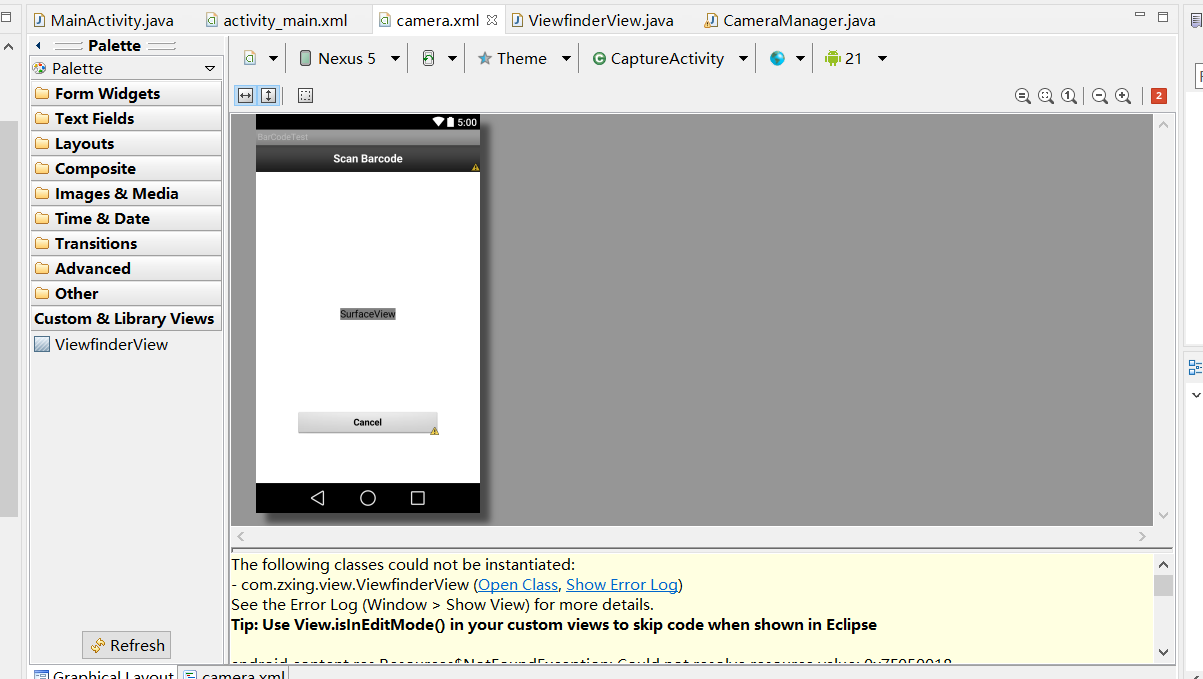
Task: Click the Android API version icon
Action: pos(832,58)
